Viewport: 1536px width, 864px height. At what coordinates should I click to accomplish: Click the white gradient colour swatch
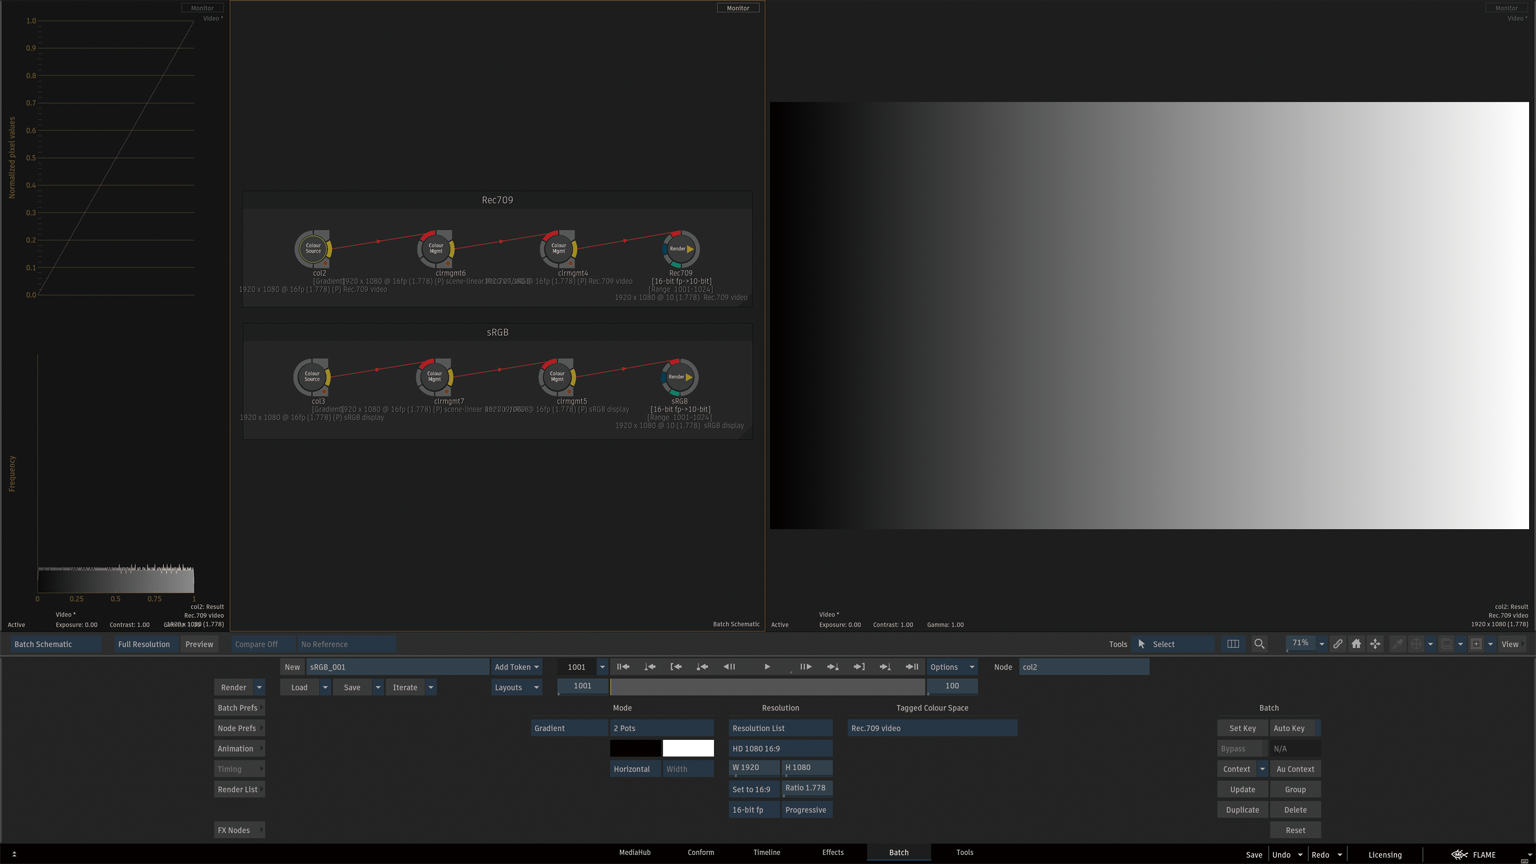pos(688,748)
